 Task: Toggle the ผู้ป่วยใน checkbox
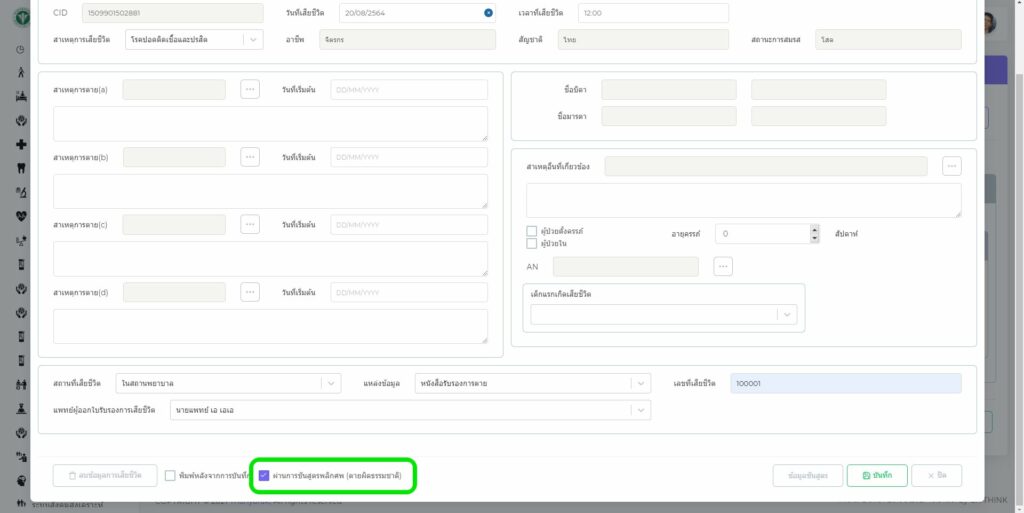click(x=532, y=244)
